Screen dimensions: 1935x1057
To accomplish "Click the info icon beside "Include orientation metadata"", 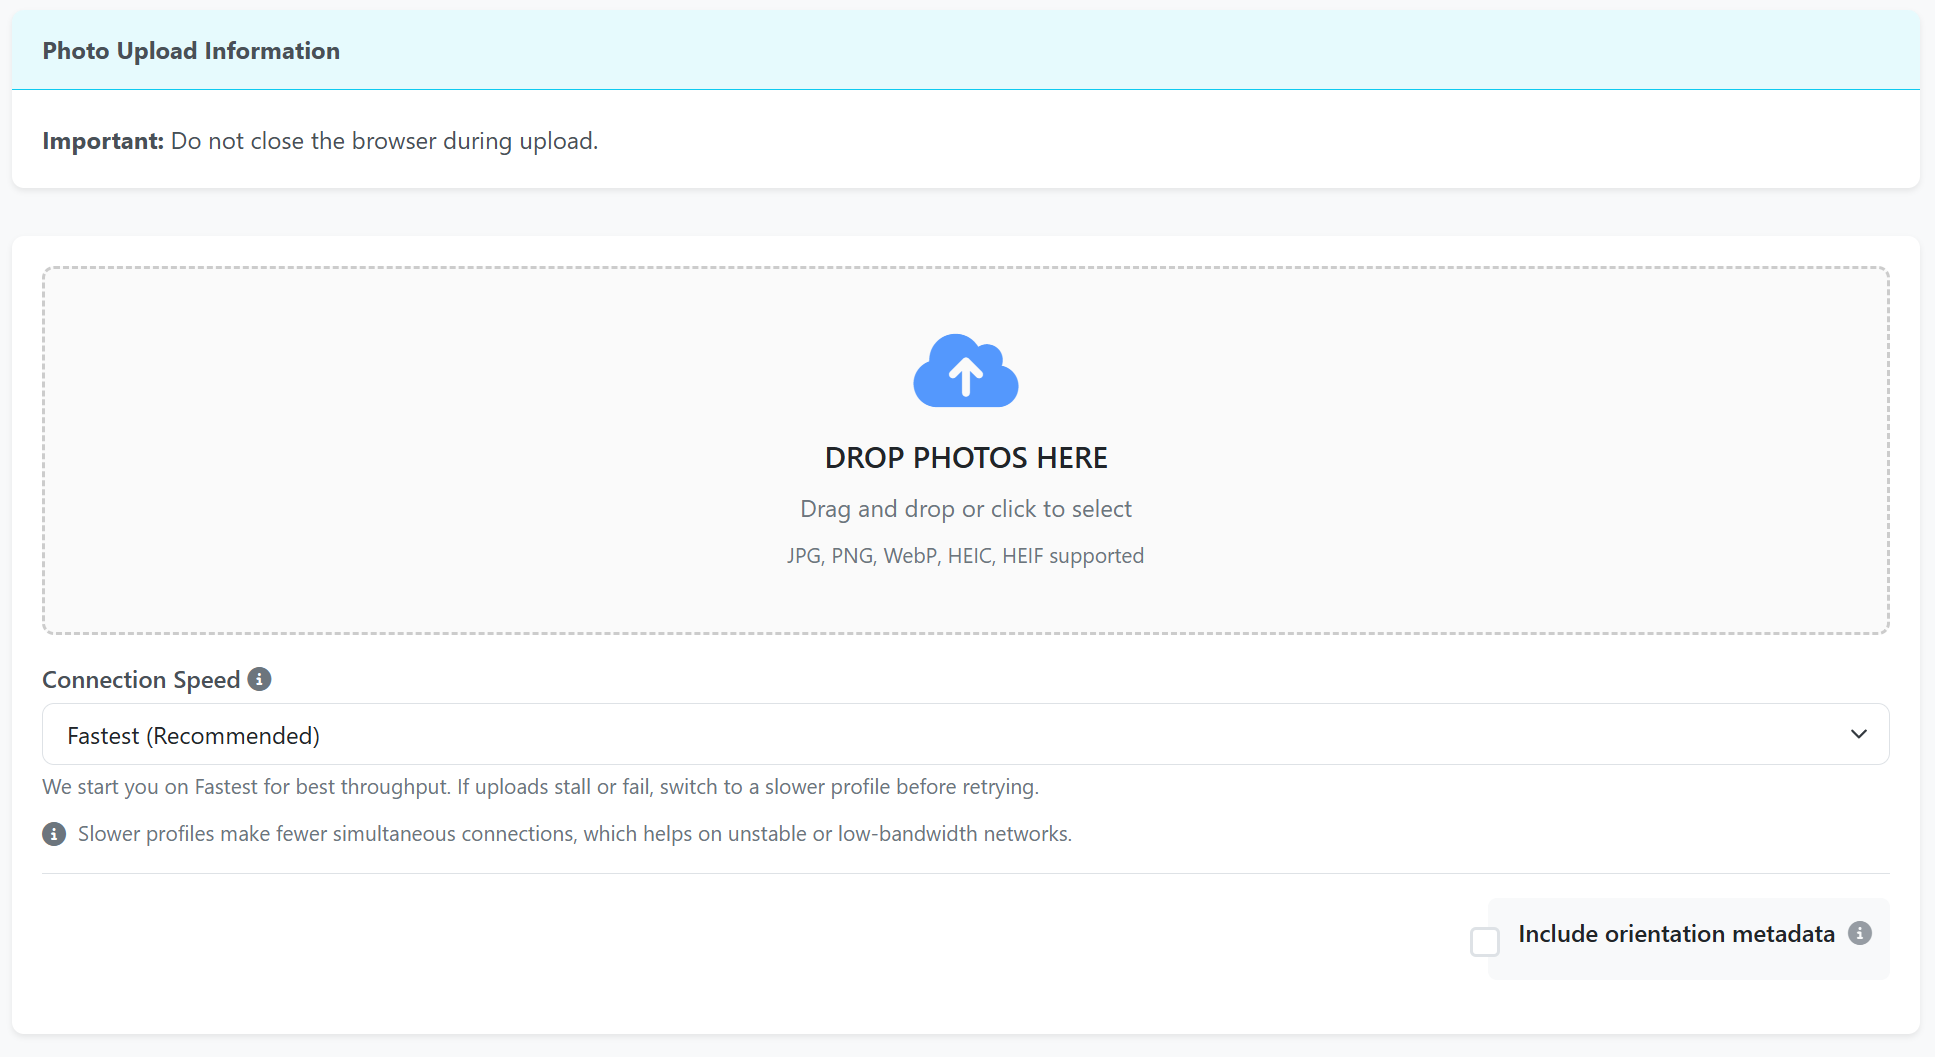I will pos(1860,933).
